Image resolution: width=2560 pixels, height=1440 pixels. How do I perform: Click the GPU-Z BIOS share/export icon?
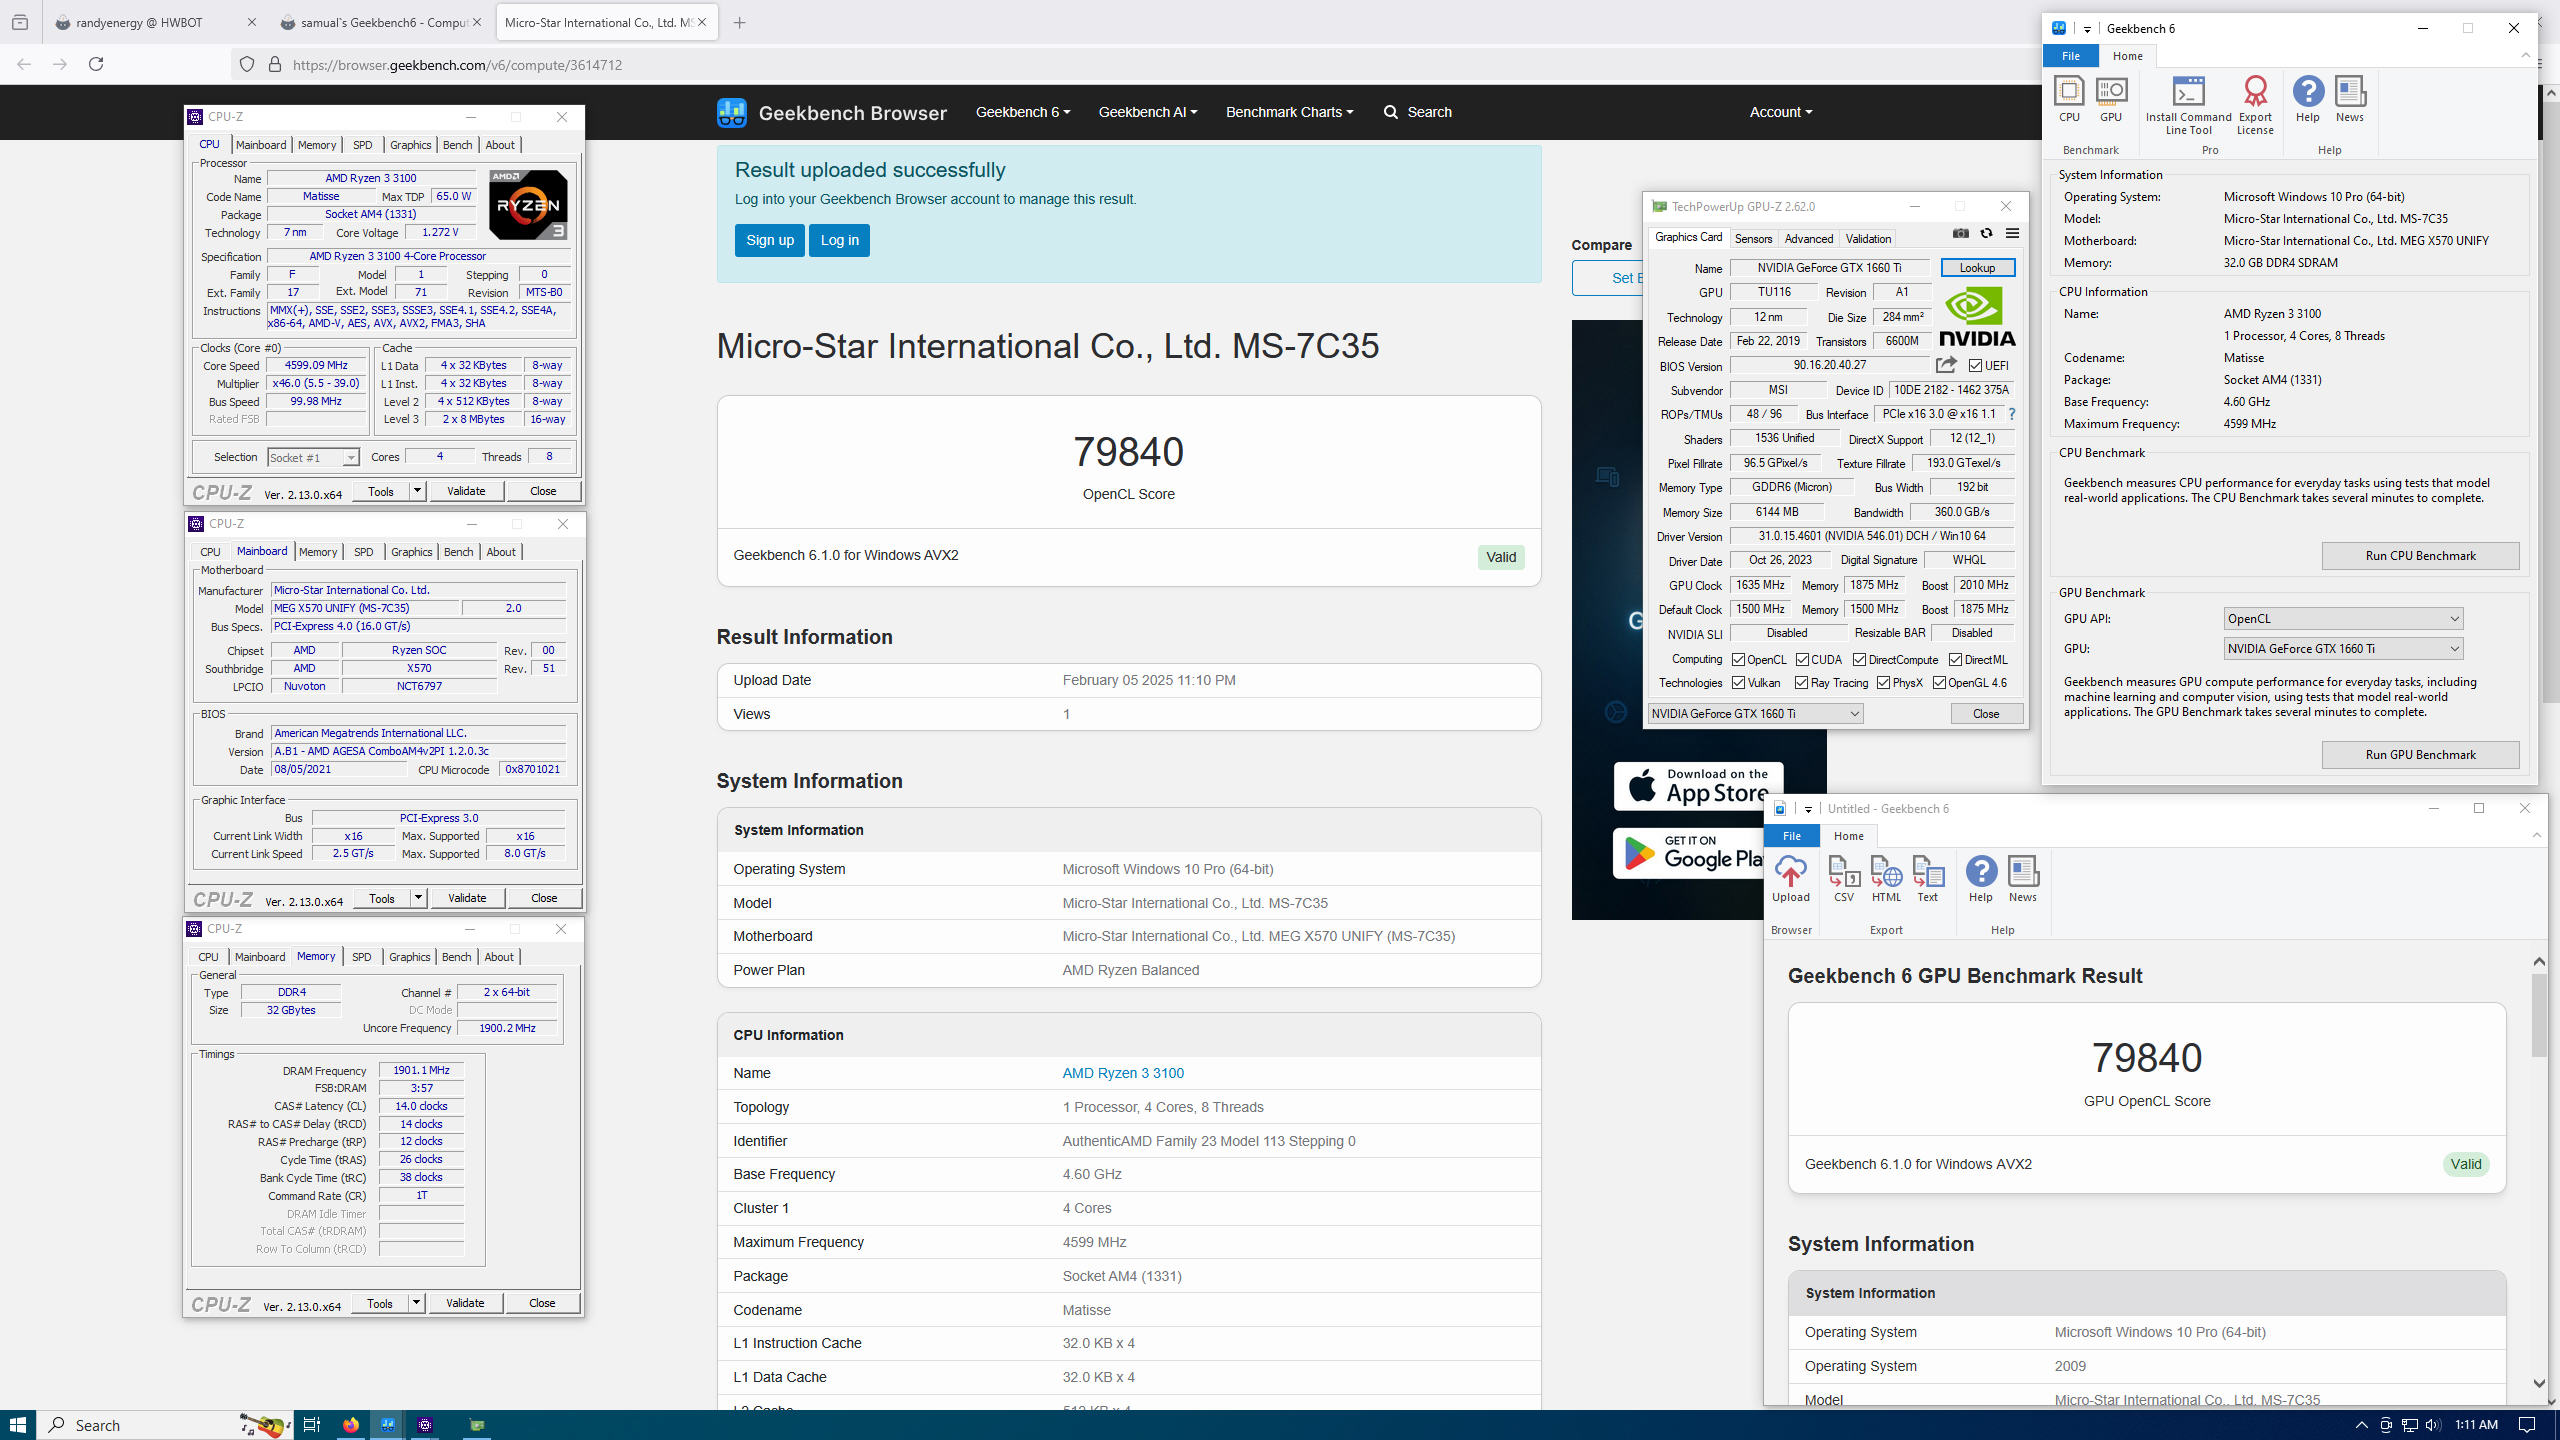[1946, 365]
